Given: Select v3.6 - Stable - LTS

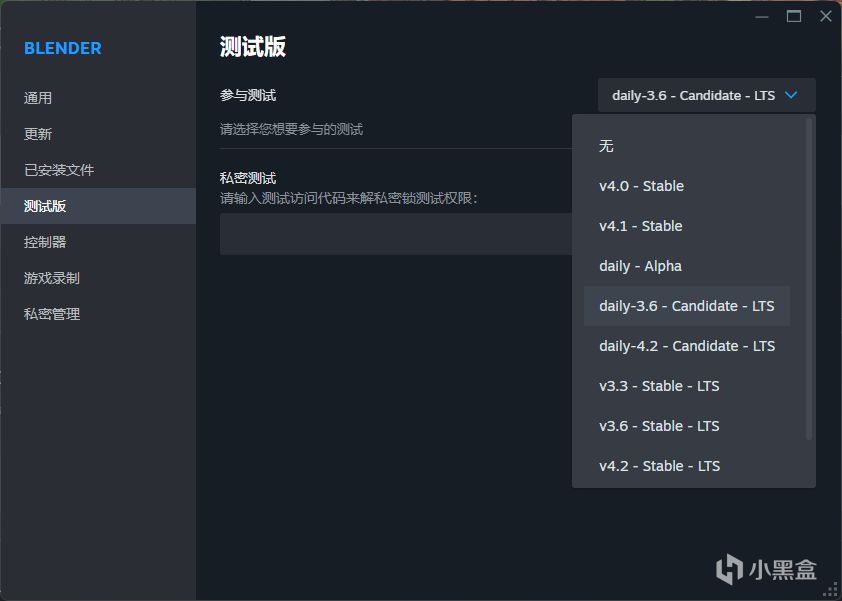Looking at the screenshot, I should [x=659, y=426].
